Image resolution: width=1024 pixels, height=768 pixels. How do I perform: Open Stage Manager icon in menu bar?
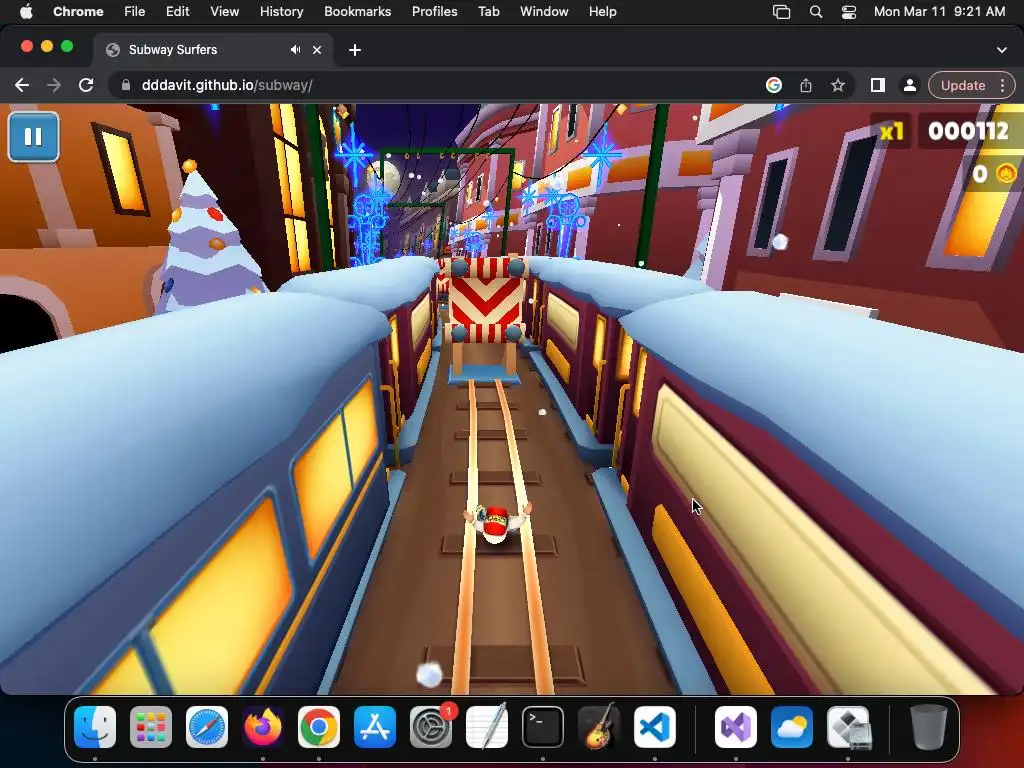click(x=781, y=11)
